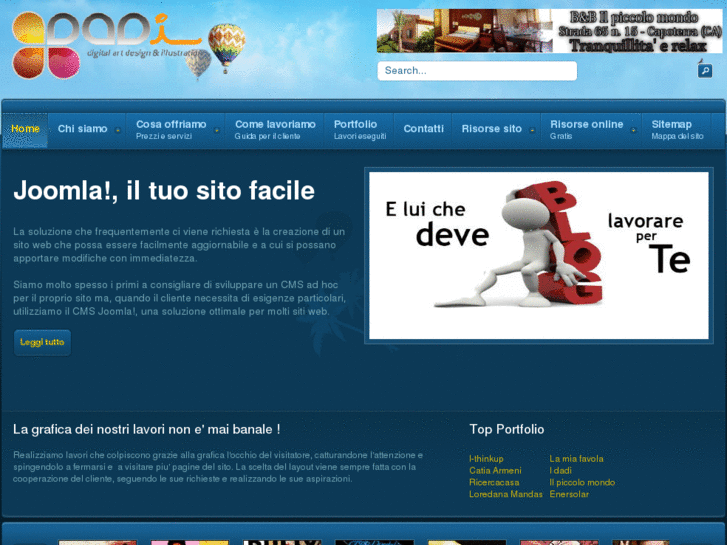Go to the Home menu item
Image resolution: width=727 pixels, height=545 pixels.
click(25, 129)
